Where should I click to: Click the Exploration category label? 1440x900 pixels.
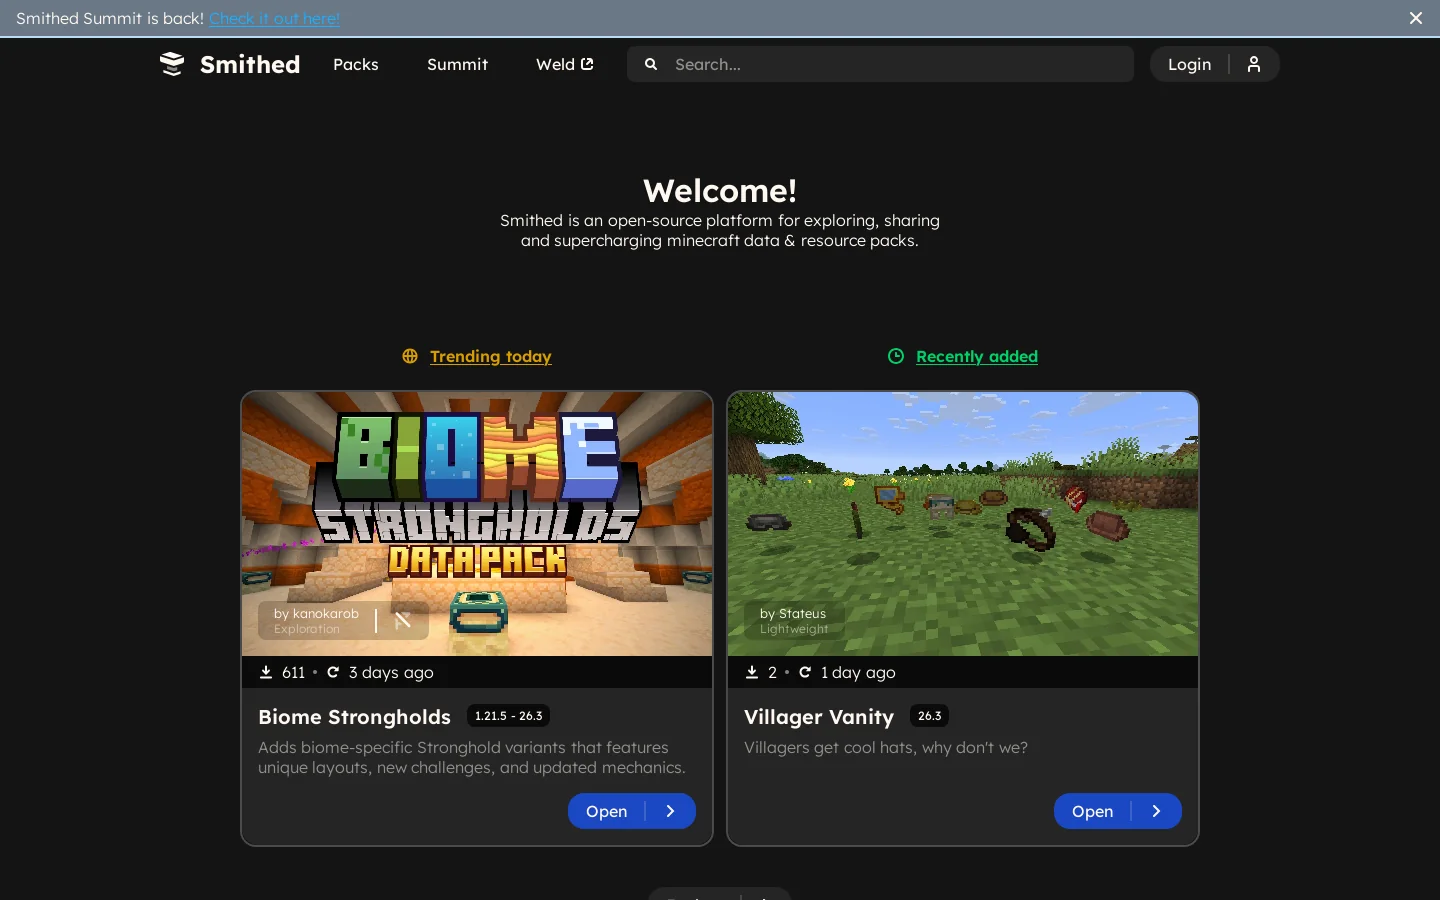click(x=307, y=629)
